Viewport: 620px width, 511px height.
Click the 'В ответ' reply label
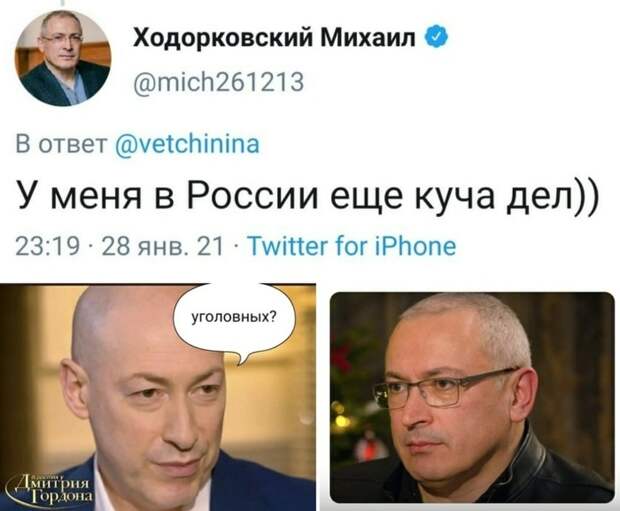[x=61, y=144]
